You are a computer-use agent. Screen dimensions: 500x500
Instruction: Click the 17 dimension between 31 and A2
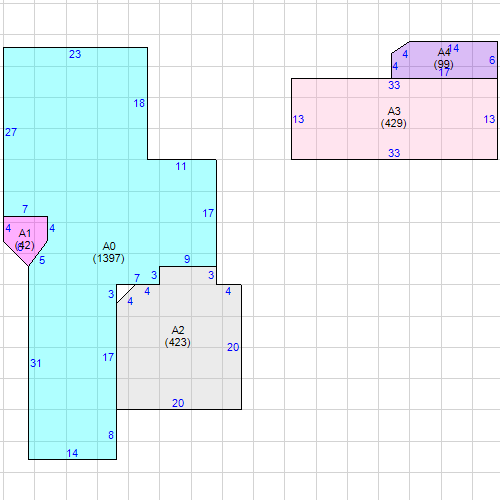tap(108, 357)
